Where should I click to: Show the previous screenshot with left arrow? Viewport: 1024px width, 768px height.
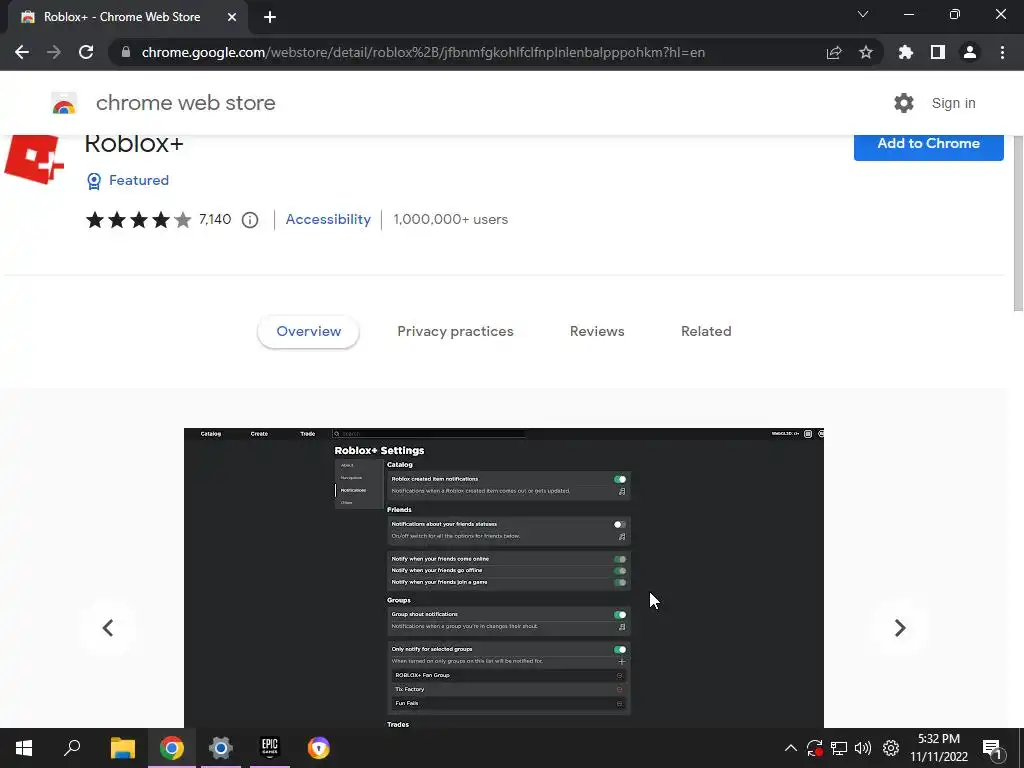(108, 628)
